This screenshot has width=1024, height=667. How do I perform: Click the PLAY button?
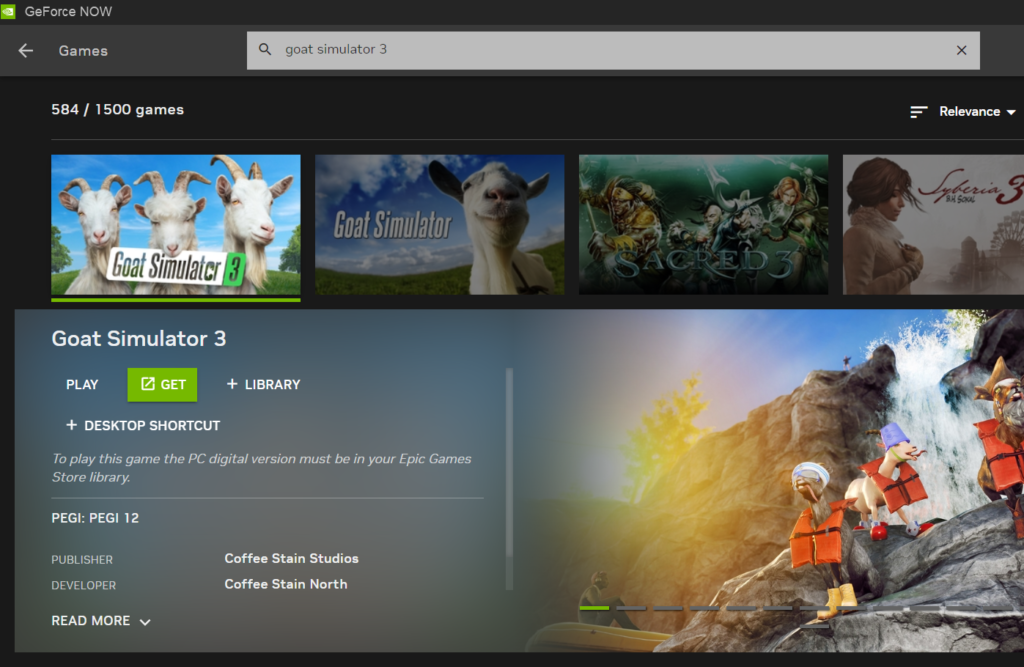point(82,384)
